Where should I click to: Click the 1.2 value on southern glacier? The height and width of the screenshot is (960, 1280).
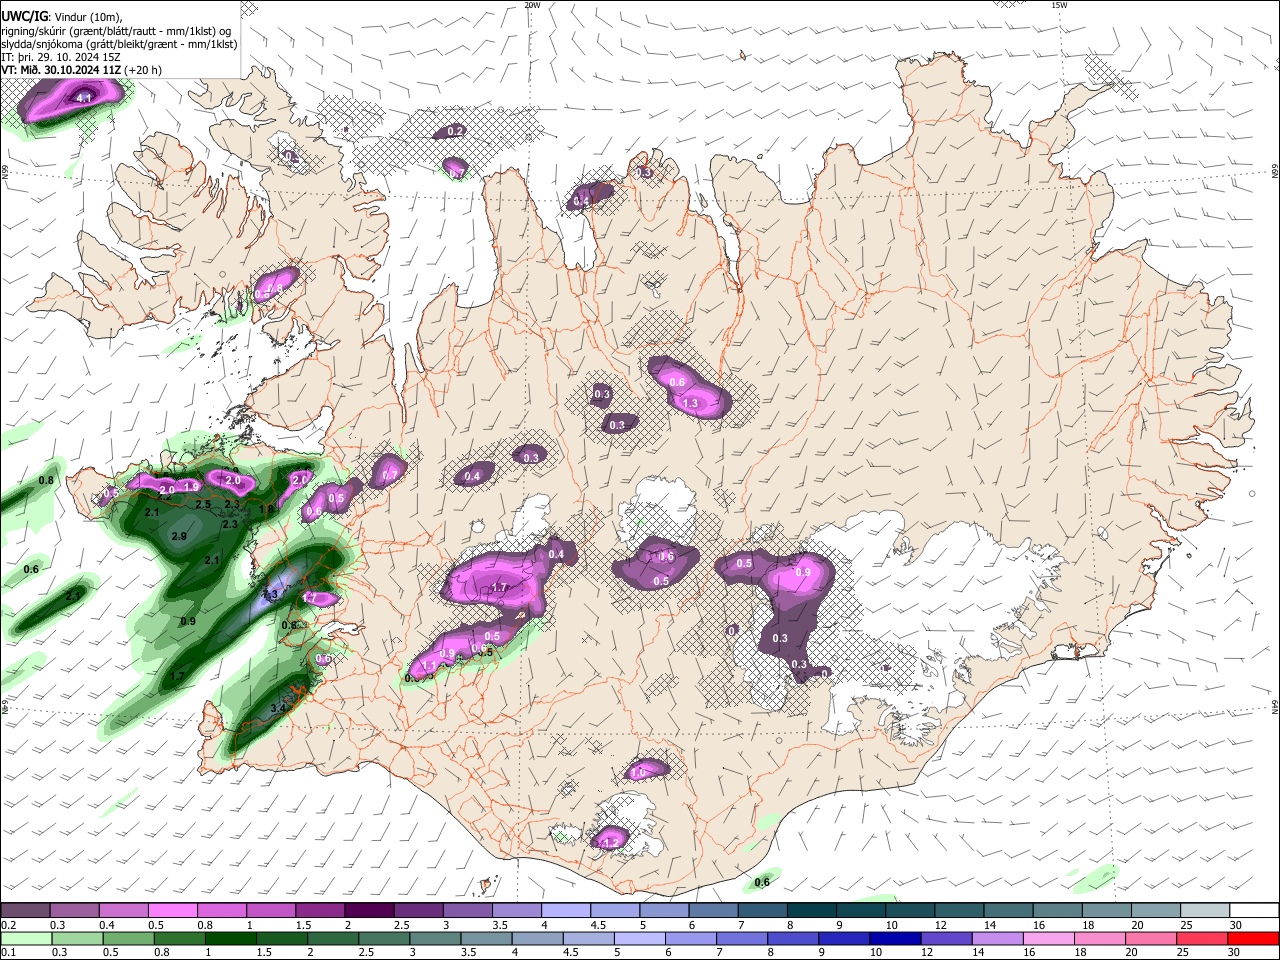tap(610, 843)
